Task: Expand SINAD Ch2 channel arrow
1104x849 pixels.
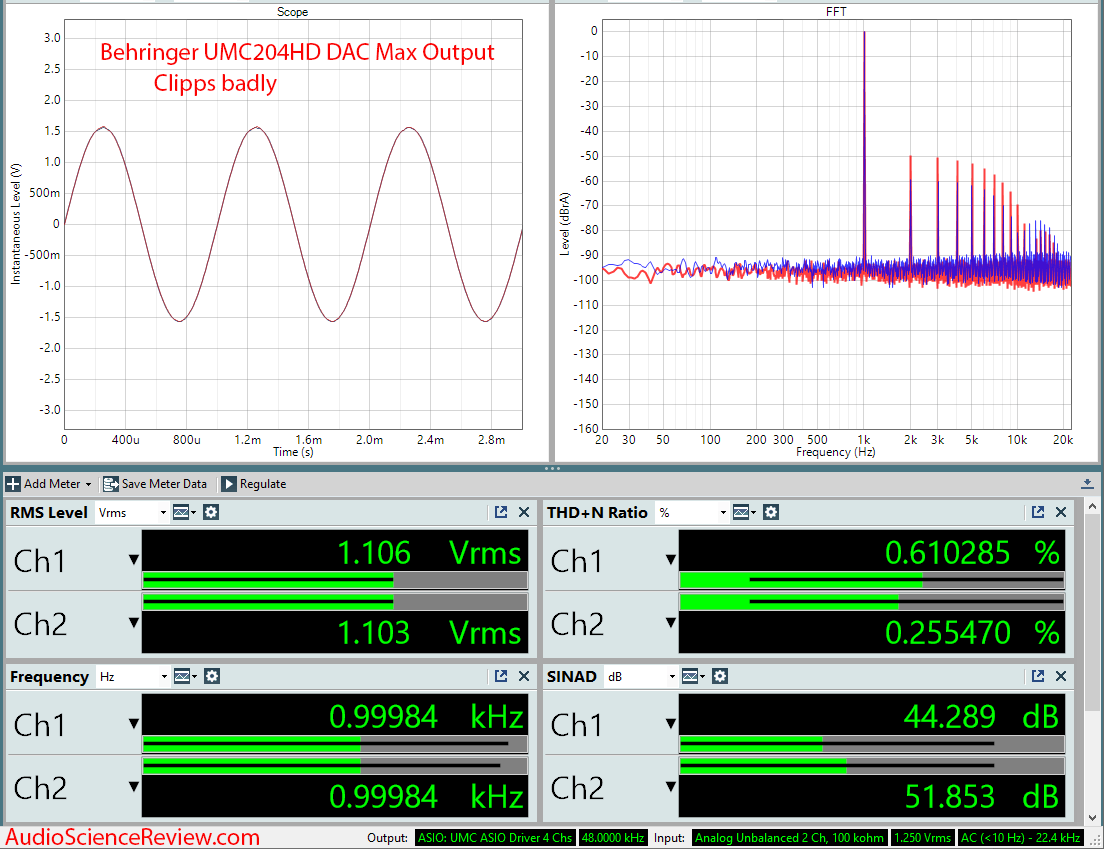Action: (x=671, y=787)
